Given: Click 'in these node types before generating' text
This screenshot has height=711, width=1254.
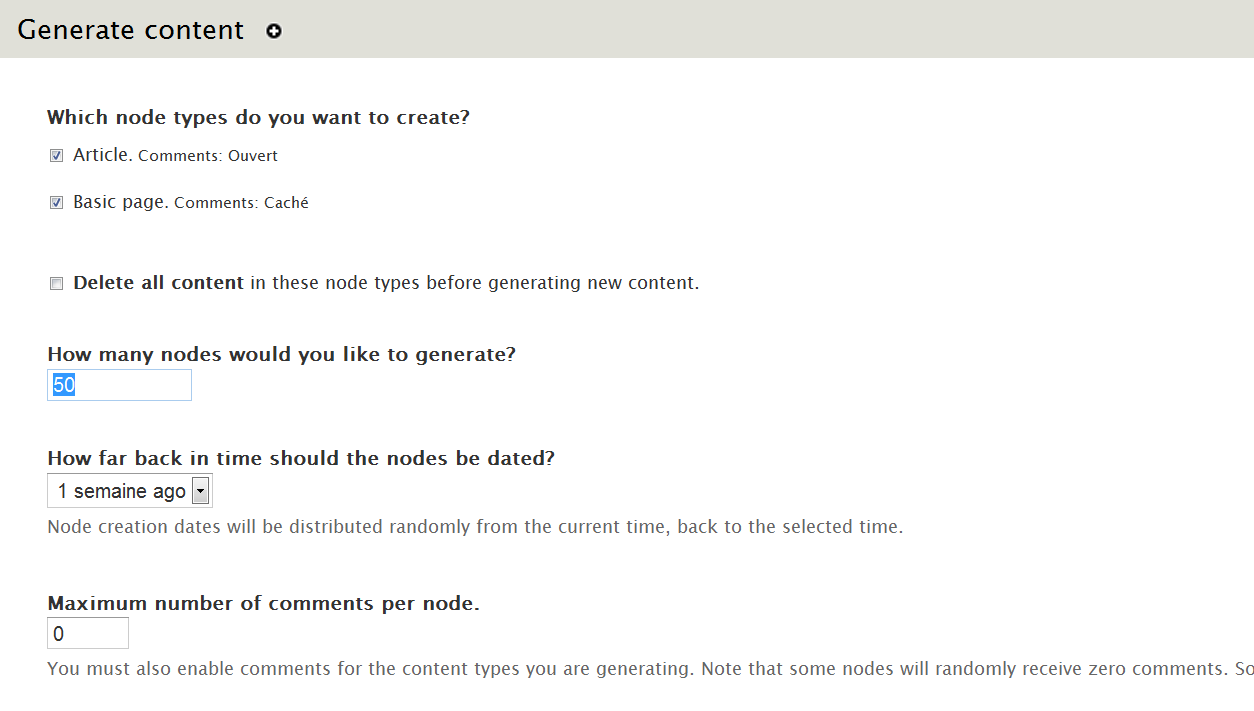Looking at the screenshot, I should click(474, 283).
